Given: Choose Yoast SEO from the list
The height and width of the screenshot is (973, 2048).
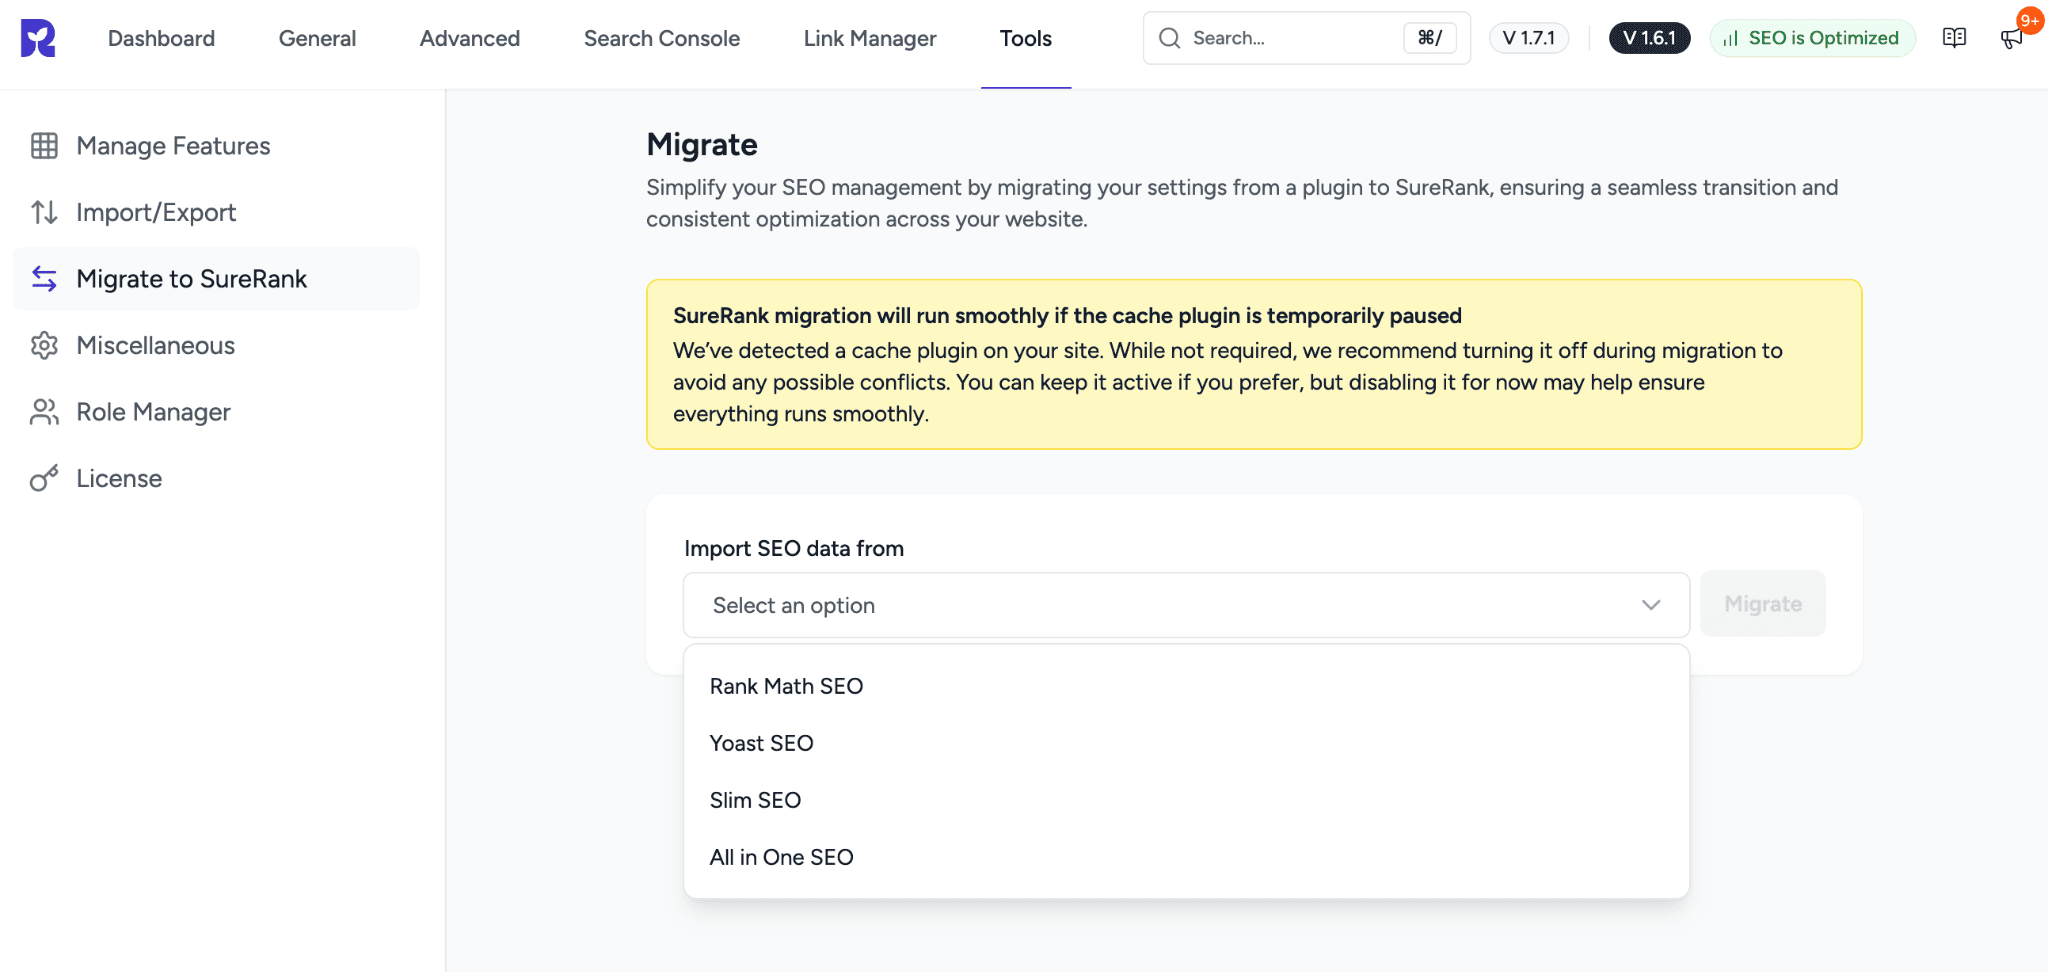Looking at the screenshot, I should (x=1186, y=743).
